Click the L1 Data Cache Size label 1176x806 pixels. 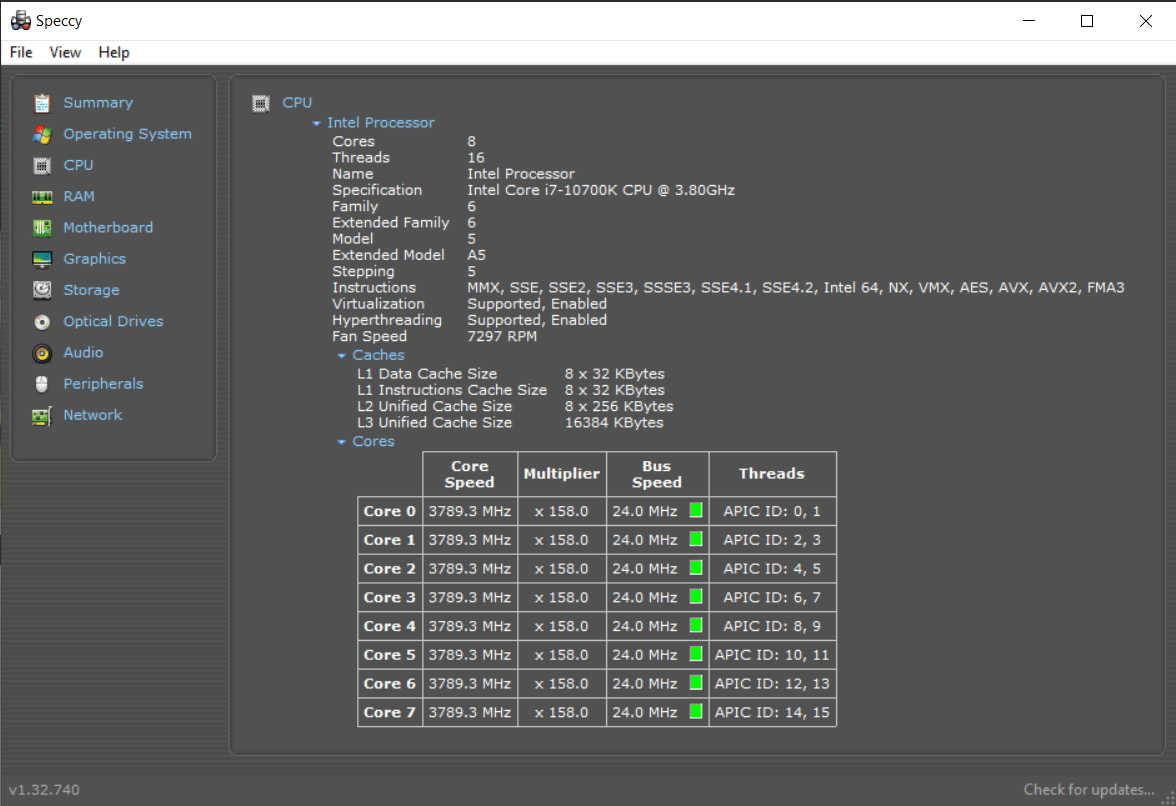tap(427, 373)
